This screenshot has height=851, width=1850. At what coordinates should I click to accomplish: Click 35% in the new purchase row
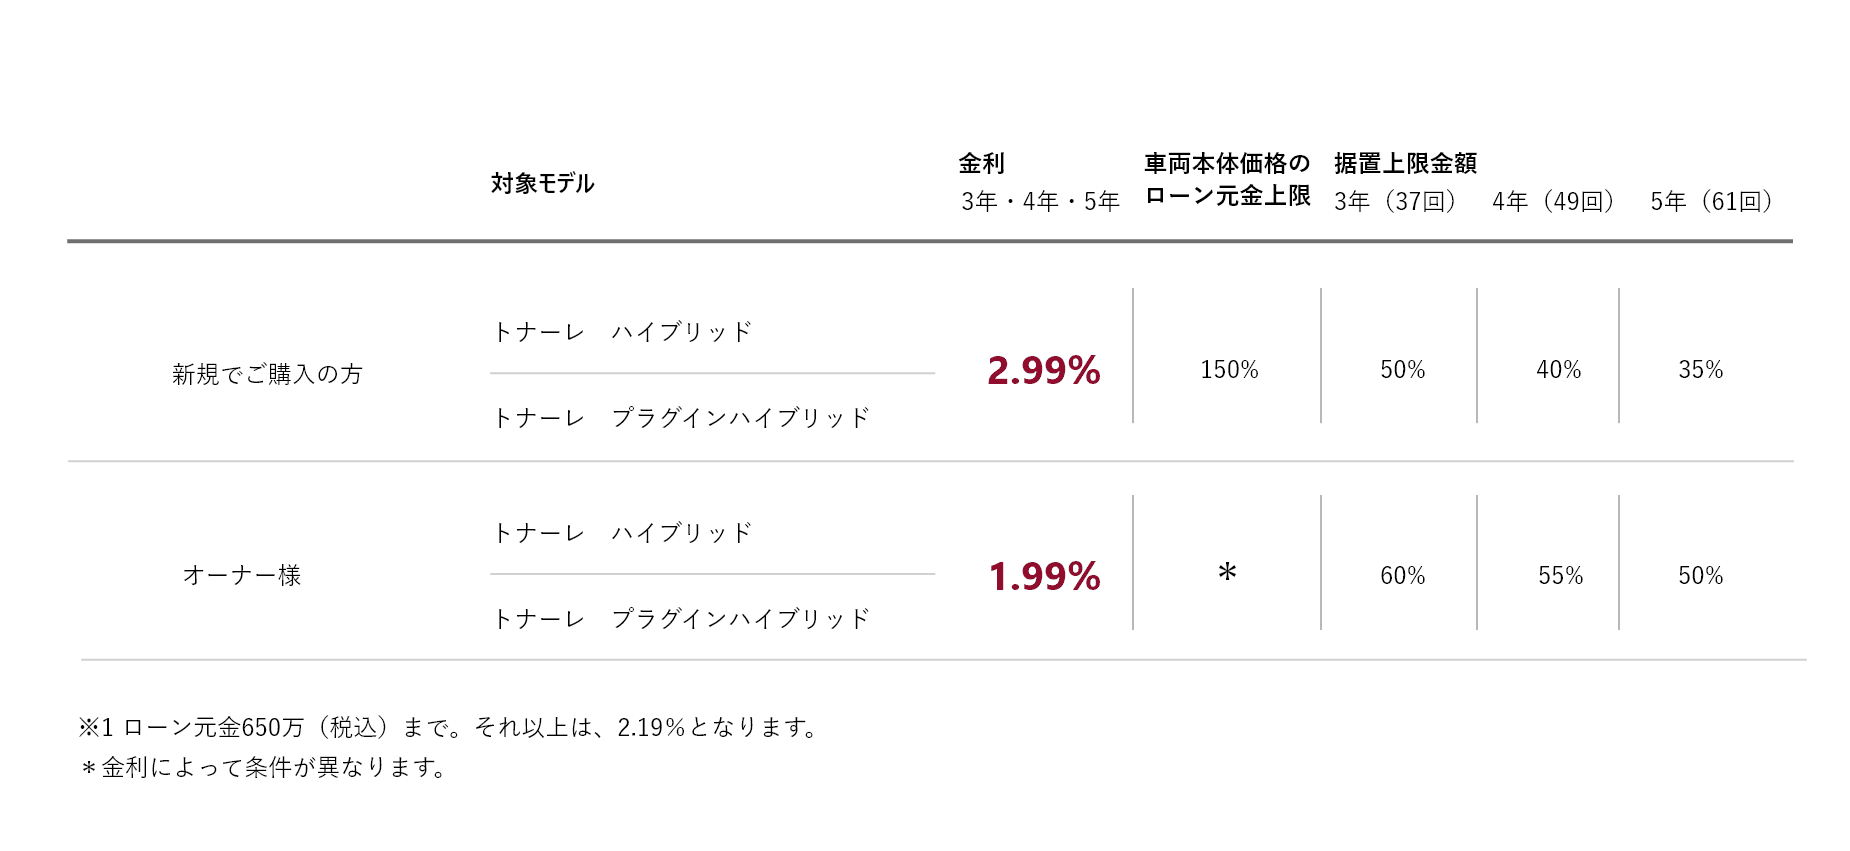tap(1700, 370)
